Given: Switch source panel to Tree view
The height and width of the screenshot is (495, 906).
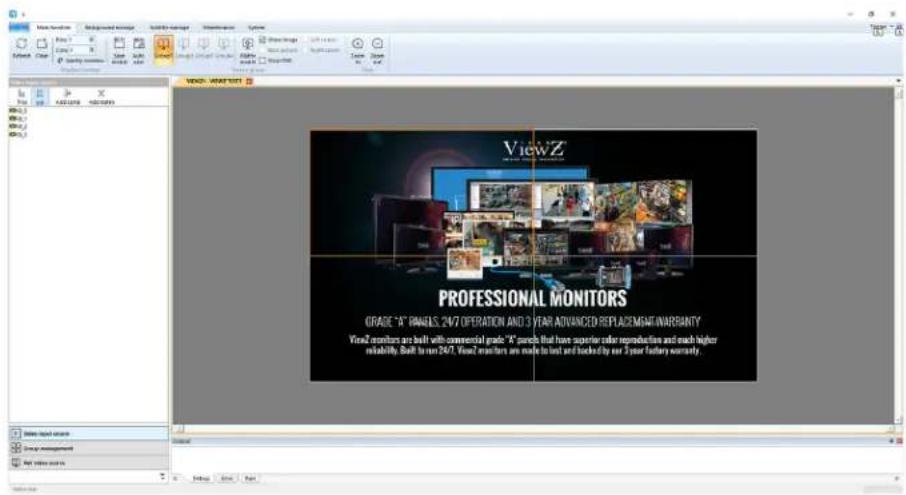Looking at the screenshot, I should click(x=22, y=96).
